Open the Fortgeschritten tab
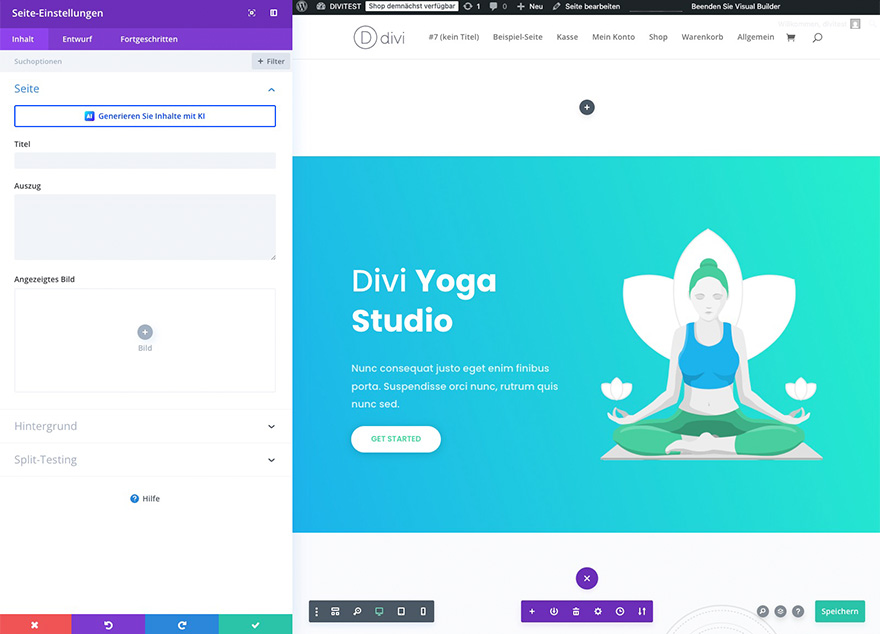Screen dimensions: 880x634 149,39
